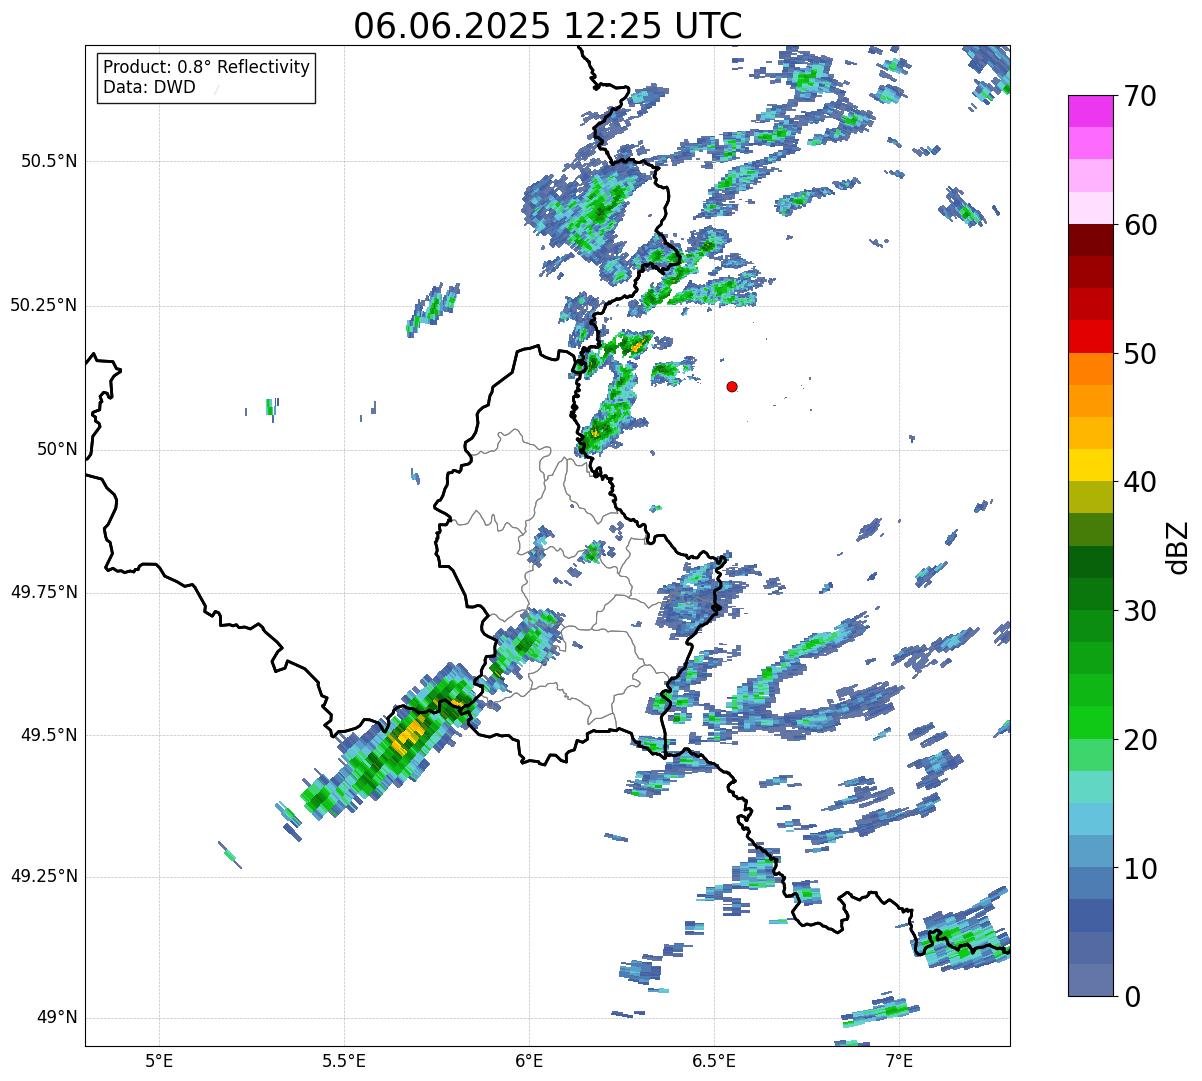Click the 49.5°N latitude label
Viewport: 1202px width, 1081px height.
(x=49, y=735)
